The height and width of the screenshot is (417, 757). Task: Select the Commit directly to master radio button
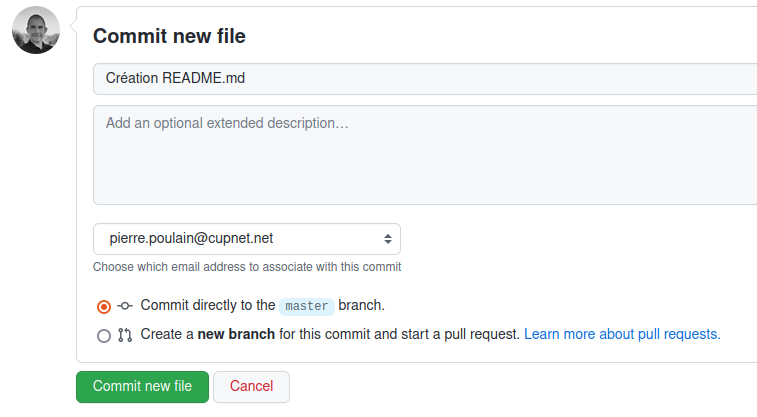pyautogui.click(x=104, y=306)
